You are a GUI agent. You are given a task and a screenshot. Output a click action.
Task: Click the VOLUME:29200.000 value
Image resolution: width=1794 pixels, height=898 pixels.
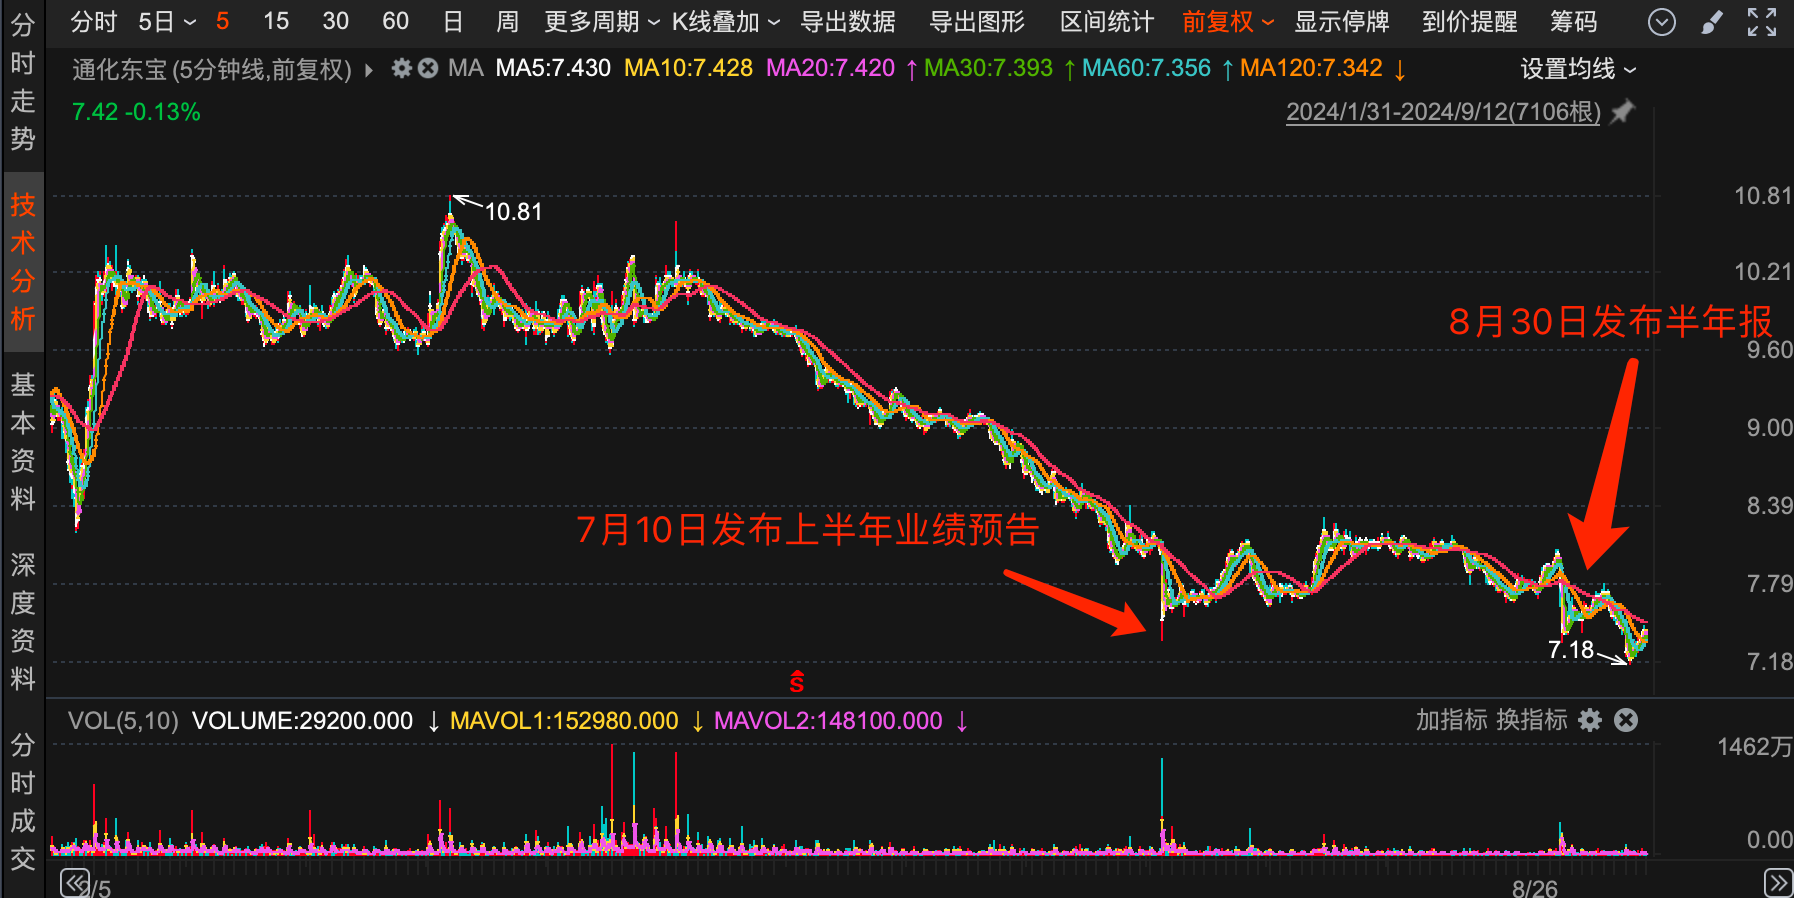(x=302, y=720)
